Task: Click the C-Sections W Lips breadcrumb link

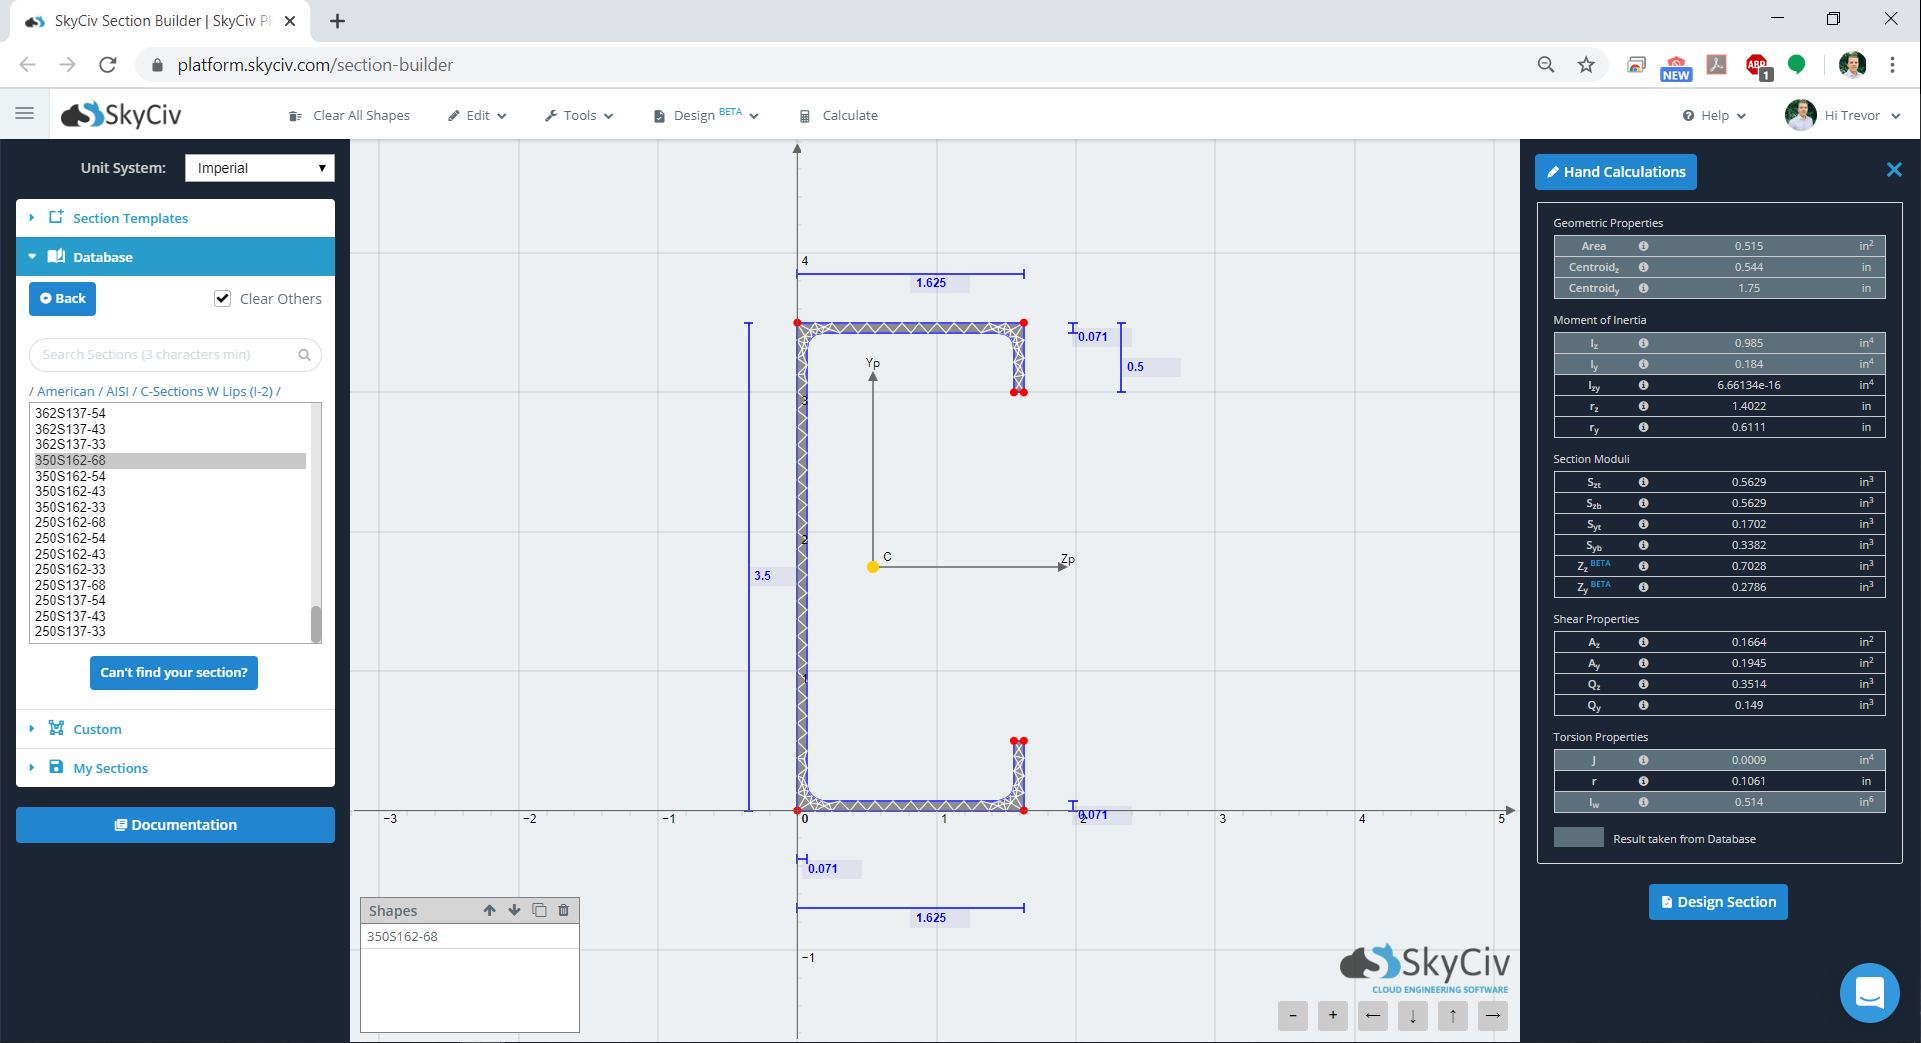Action: 207,392
